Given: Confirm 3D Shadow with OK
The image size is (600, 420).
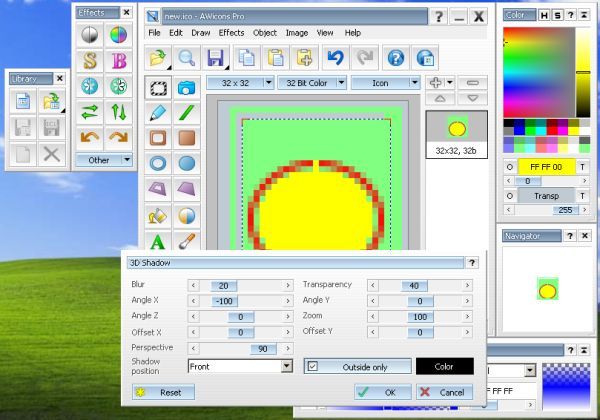Looking at the screenshot, I should 383,392.
